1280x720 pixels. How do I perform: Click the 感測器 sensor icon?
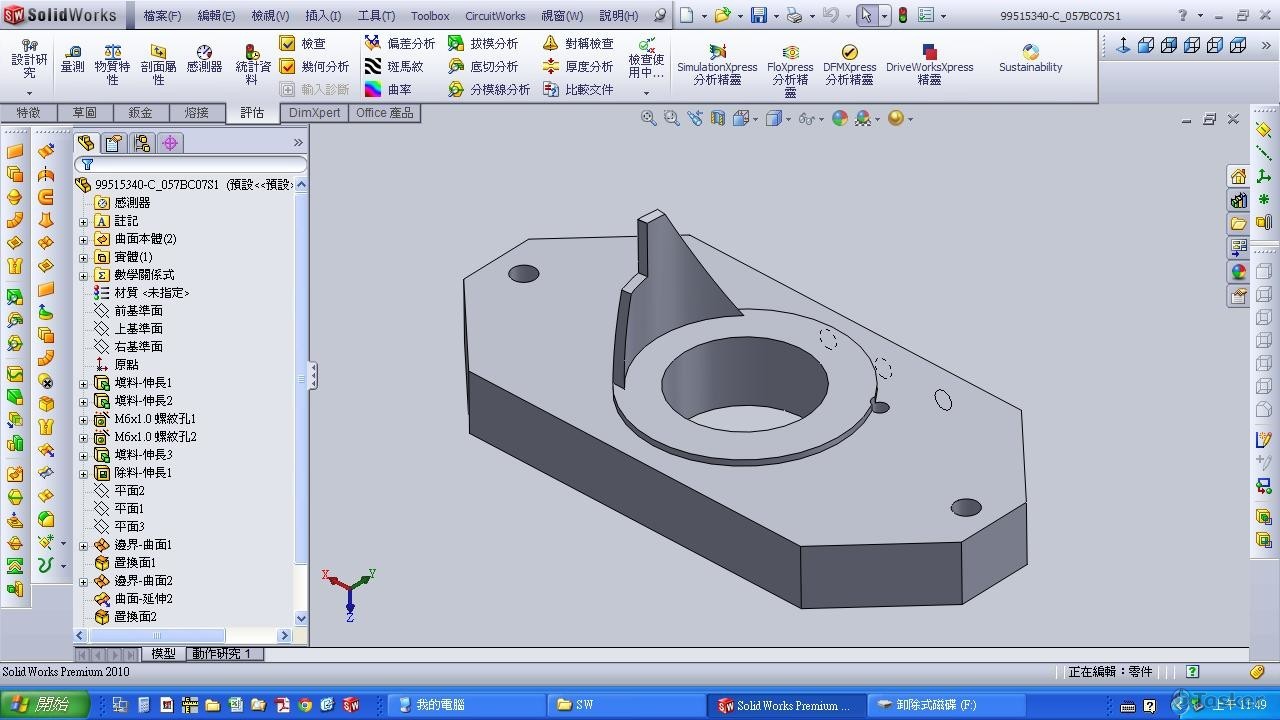tap(204, 52)
